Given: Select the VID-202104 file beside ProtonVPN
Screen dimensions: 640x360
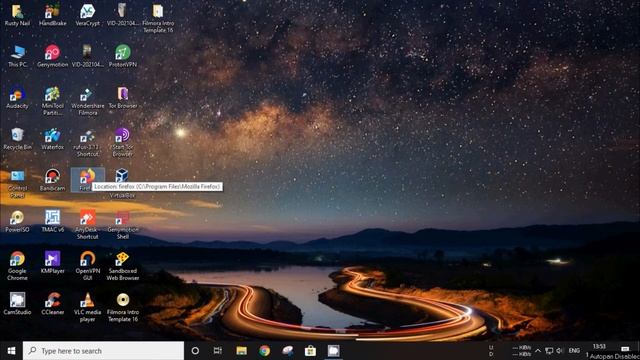Looking at the screenshot, I should tap(87, 56).
